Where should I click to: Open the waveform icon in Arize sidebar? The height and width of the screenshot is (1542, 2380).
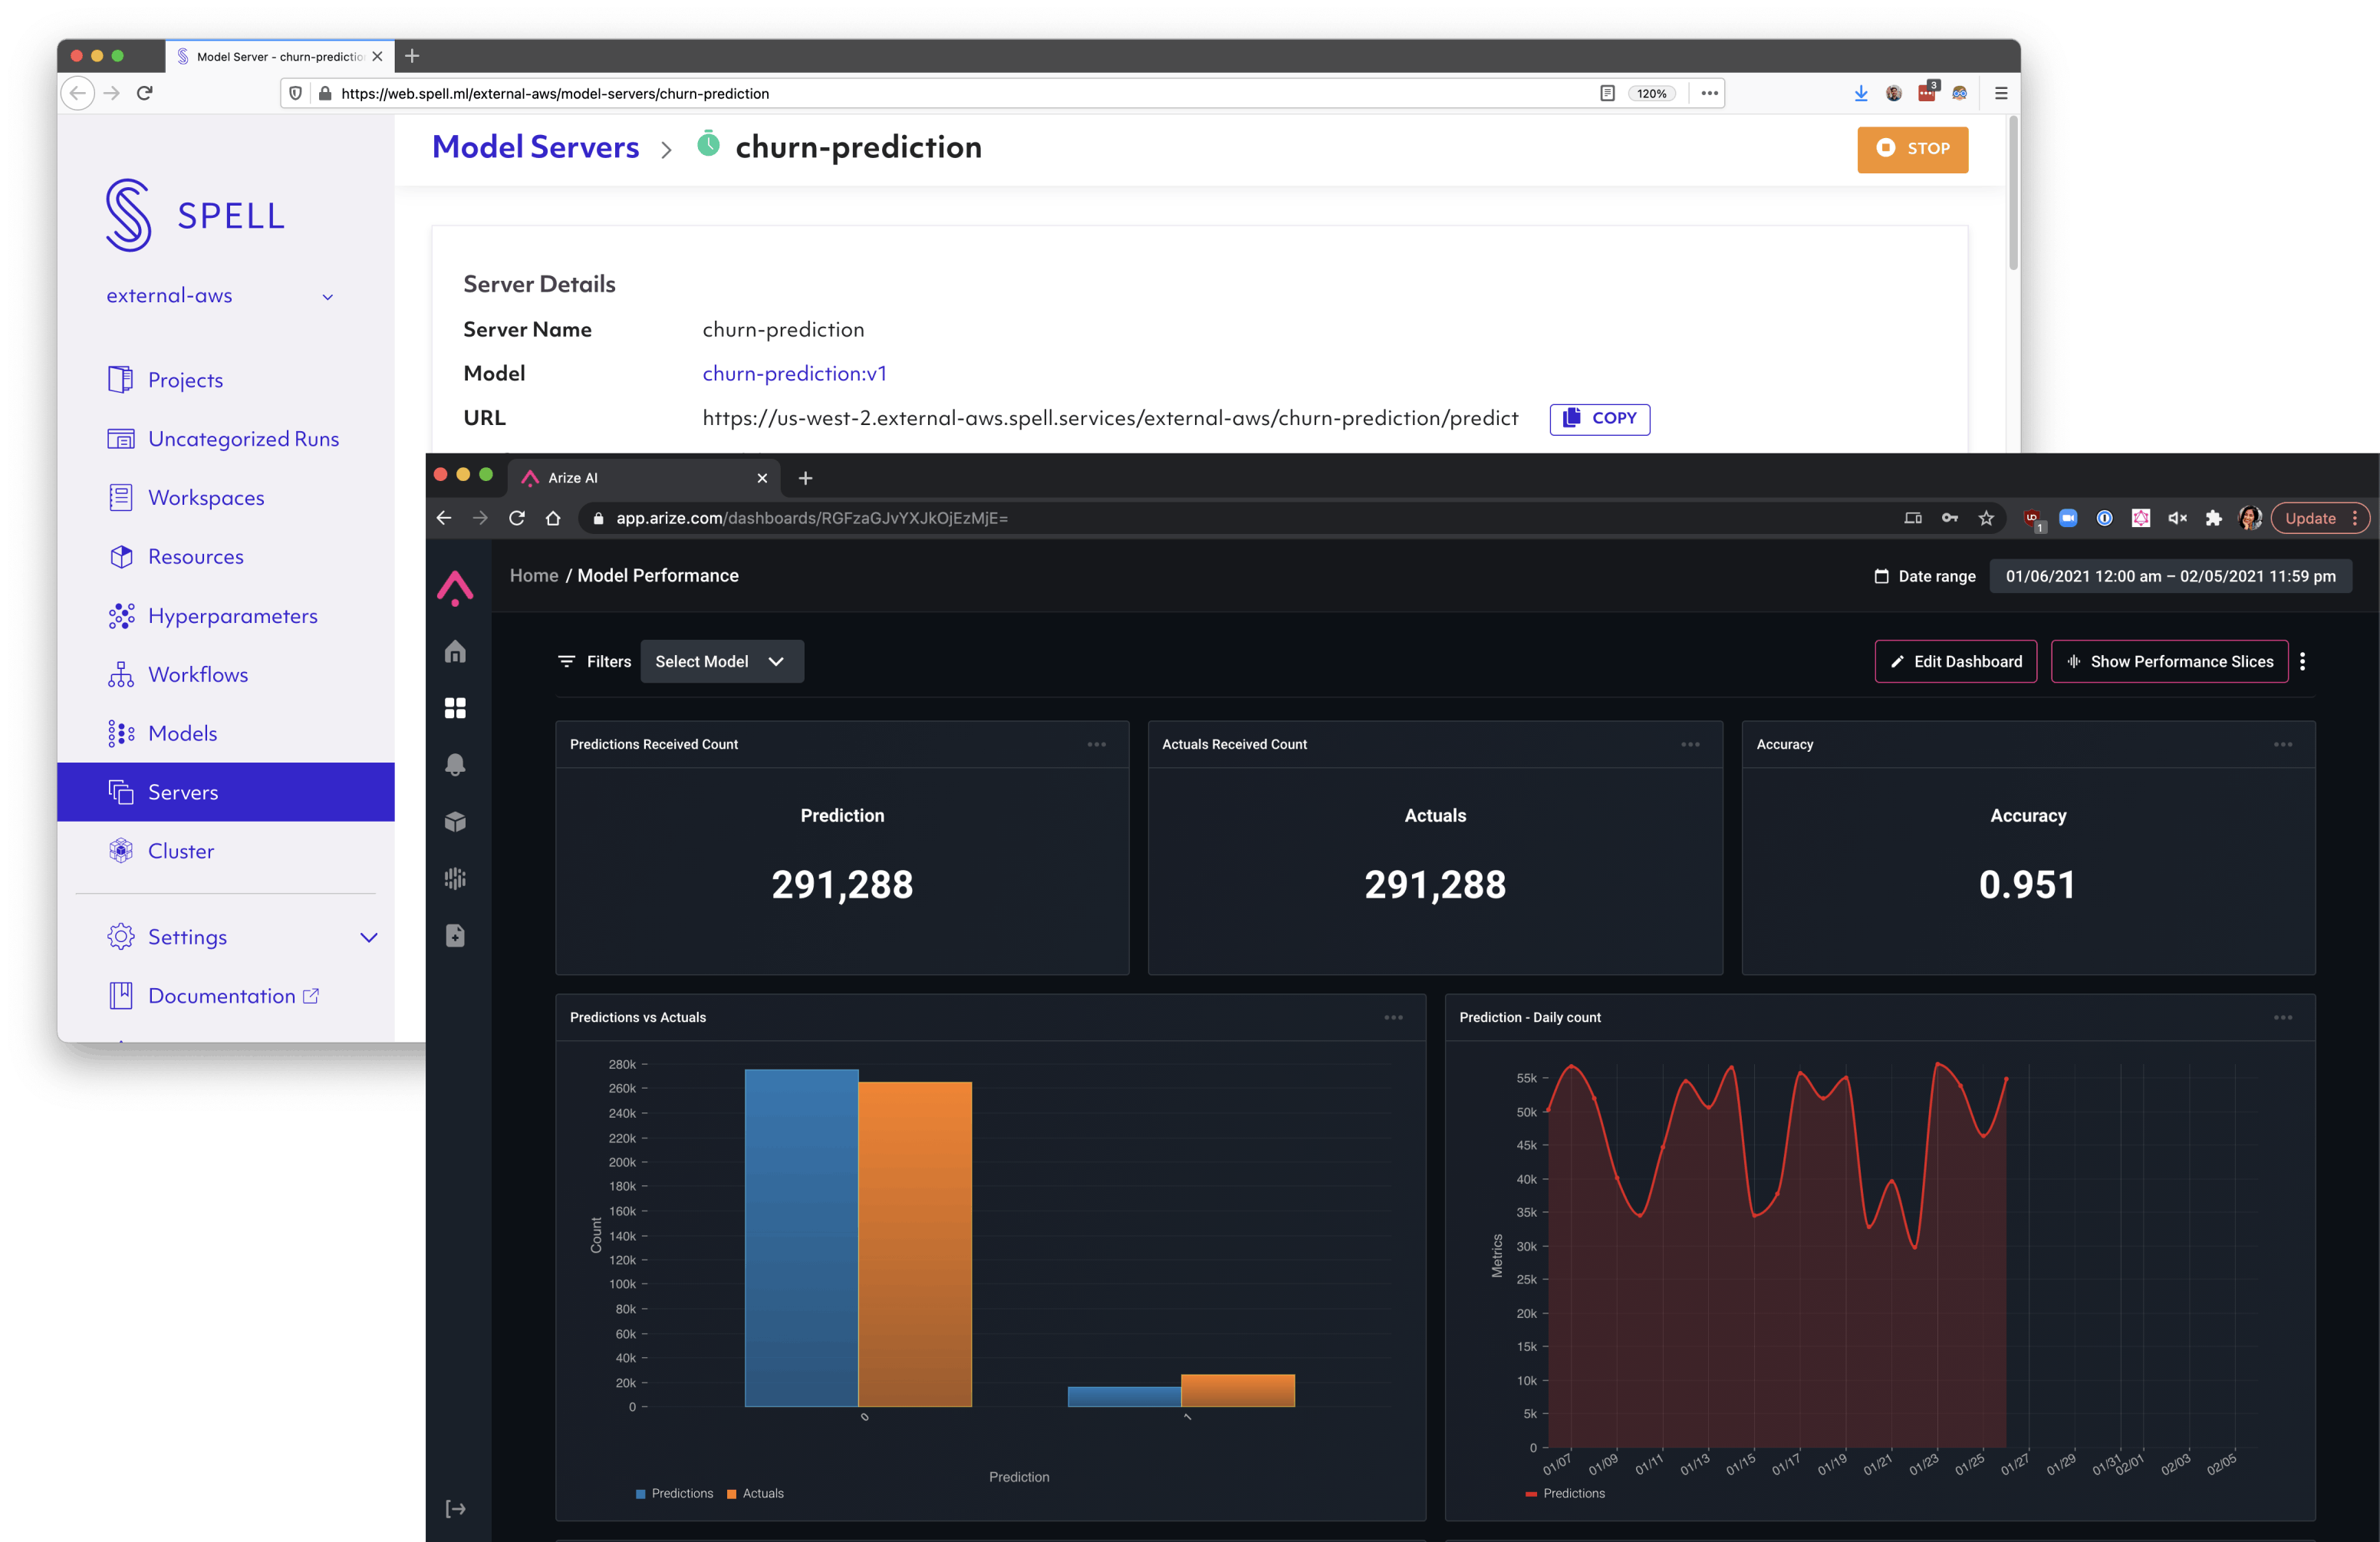click(455, 879)
